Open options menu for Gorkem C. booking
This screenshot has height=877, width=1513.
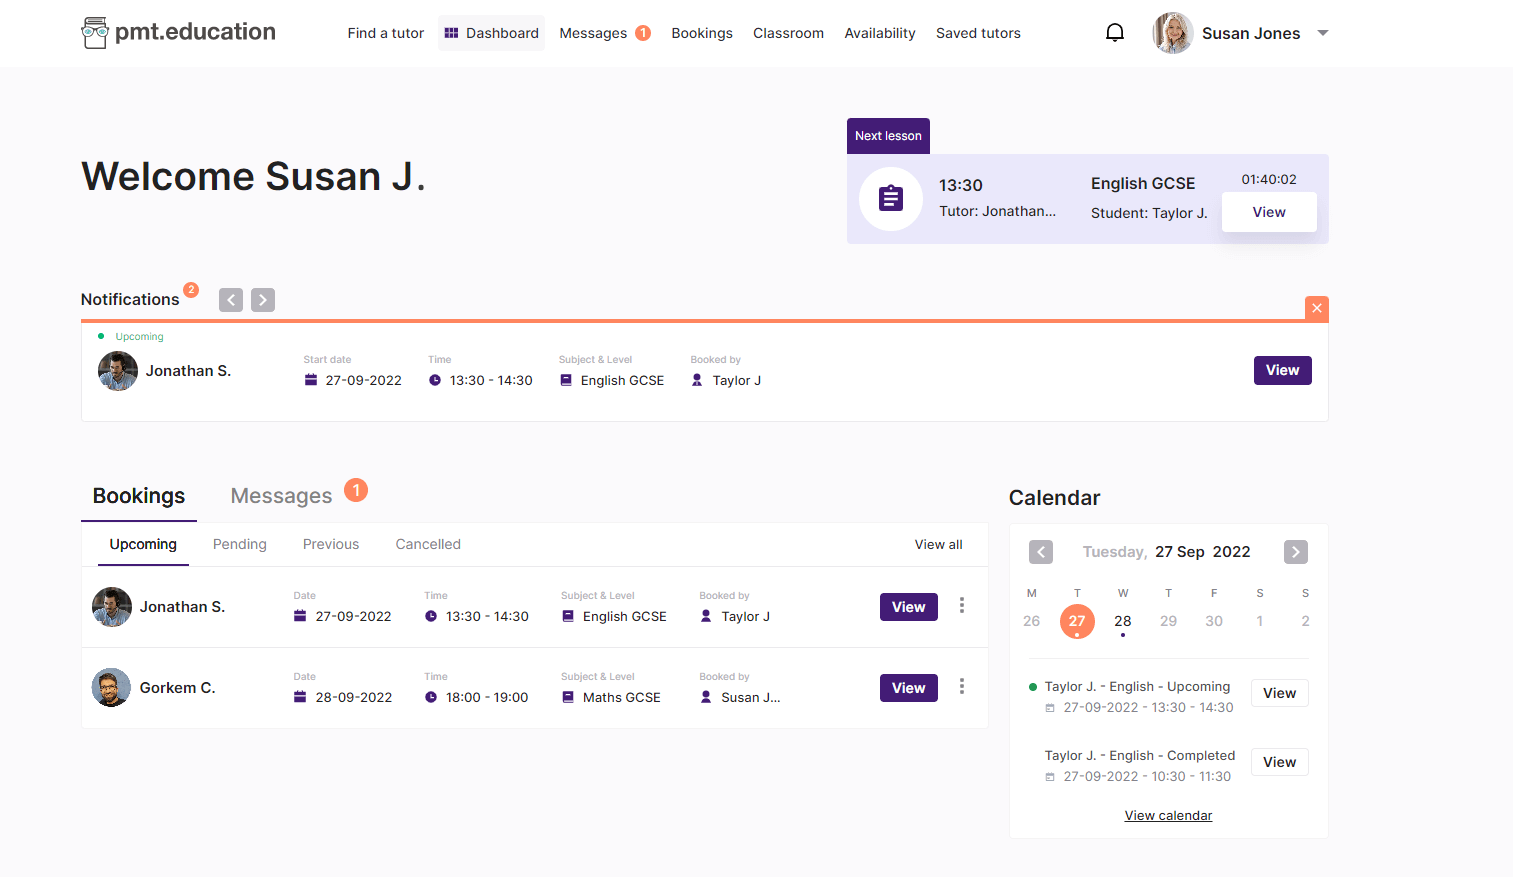click(x=961, y=687)
